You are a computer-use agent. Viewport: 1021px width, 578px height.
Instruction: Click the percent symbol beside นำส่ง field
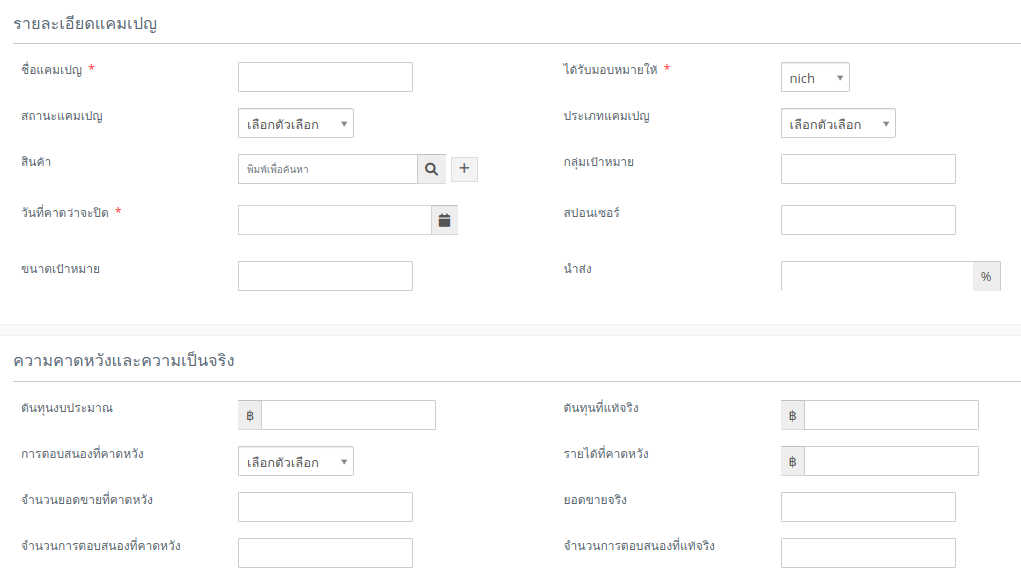(x=986, y=276)
